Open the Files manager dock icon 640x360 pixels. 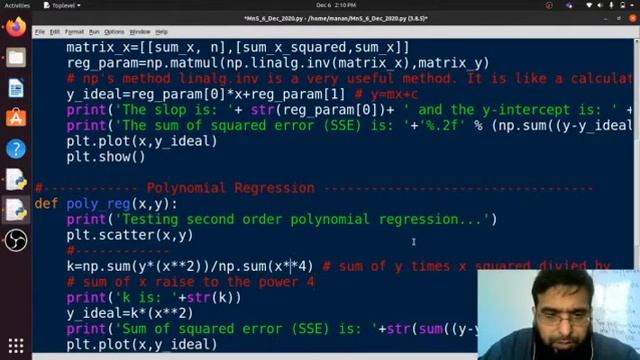[16, 58]
